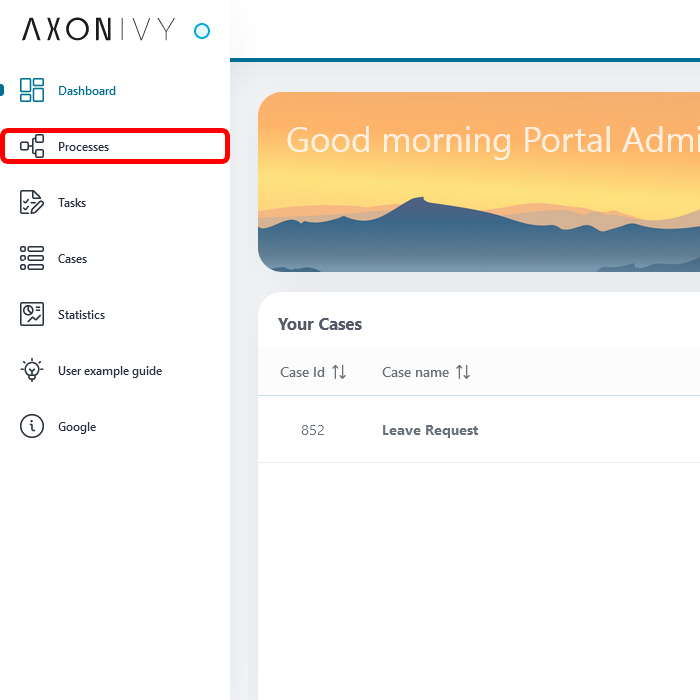Screen dimensions: 700x700
Task: Click the Dashboard grid icon
Action: point(32,90)
